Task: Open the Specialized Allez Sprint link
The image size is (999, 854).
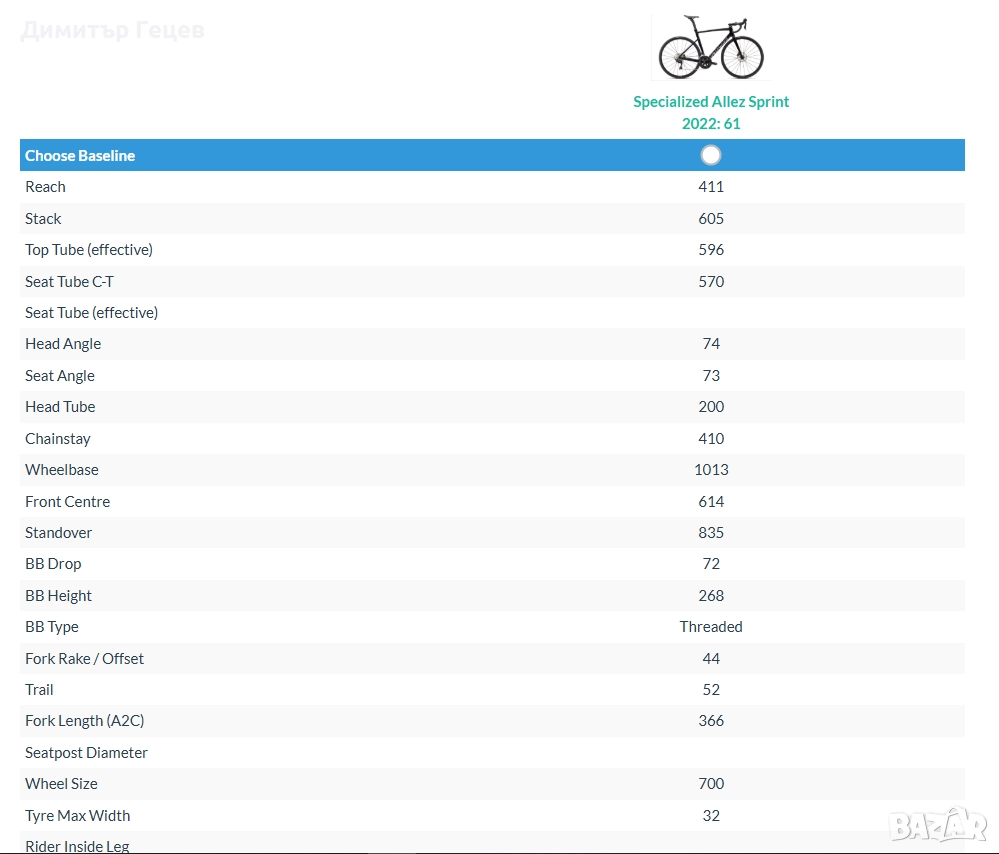Action: pyautogui.click(x=711, y=102)
